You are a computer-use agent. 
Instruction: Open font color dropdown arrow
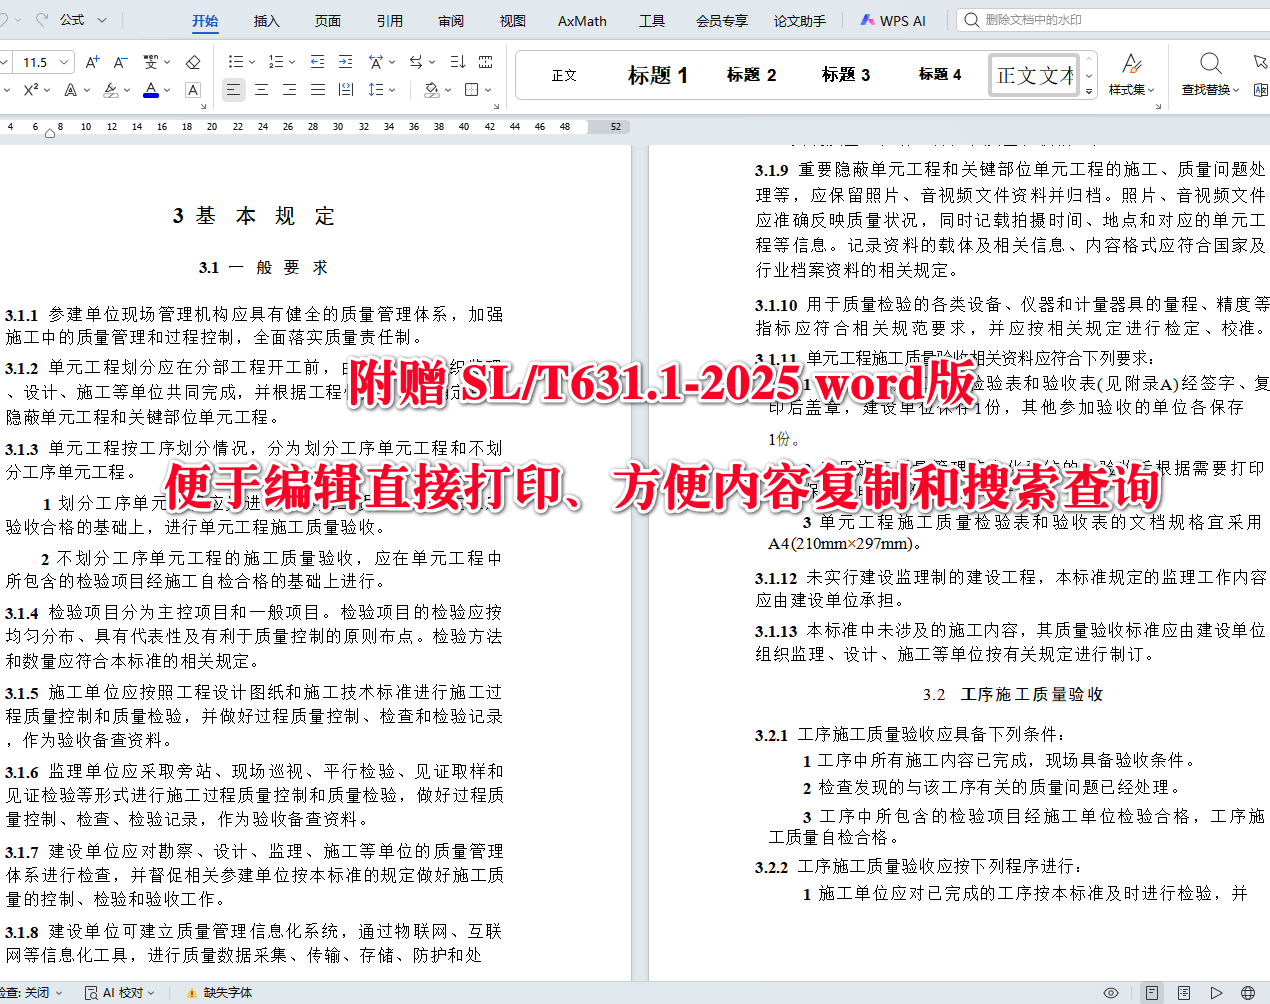point(167,90)
